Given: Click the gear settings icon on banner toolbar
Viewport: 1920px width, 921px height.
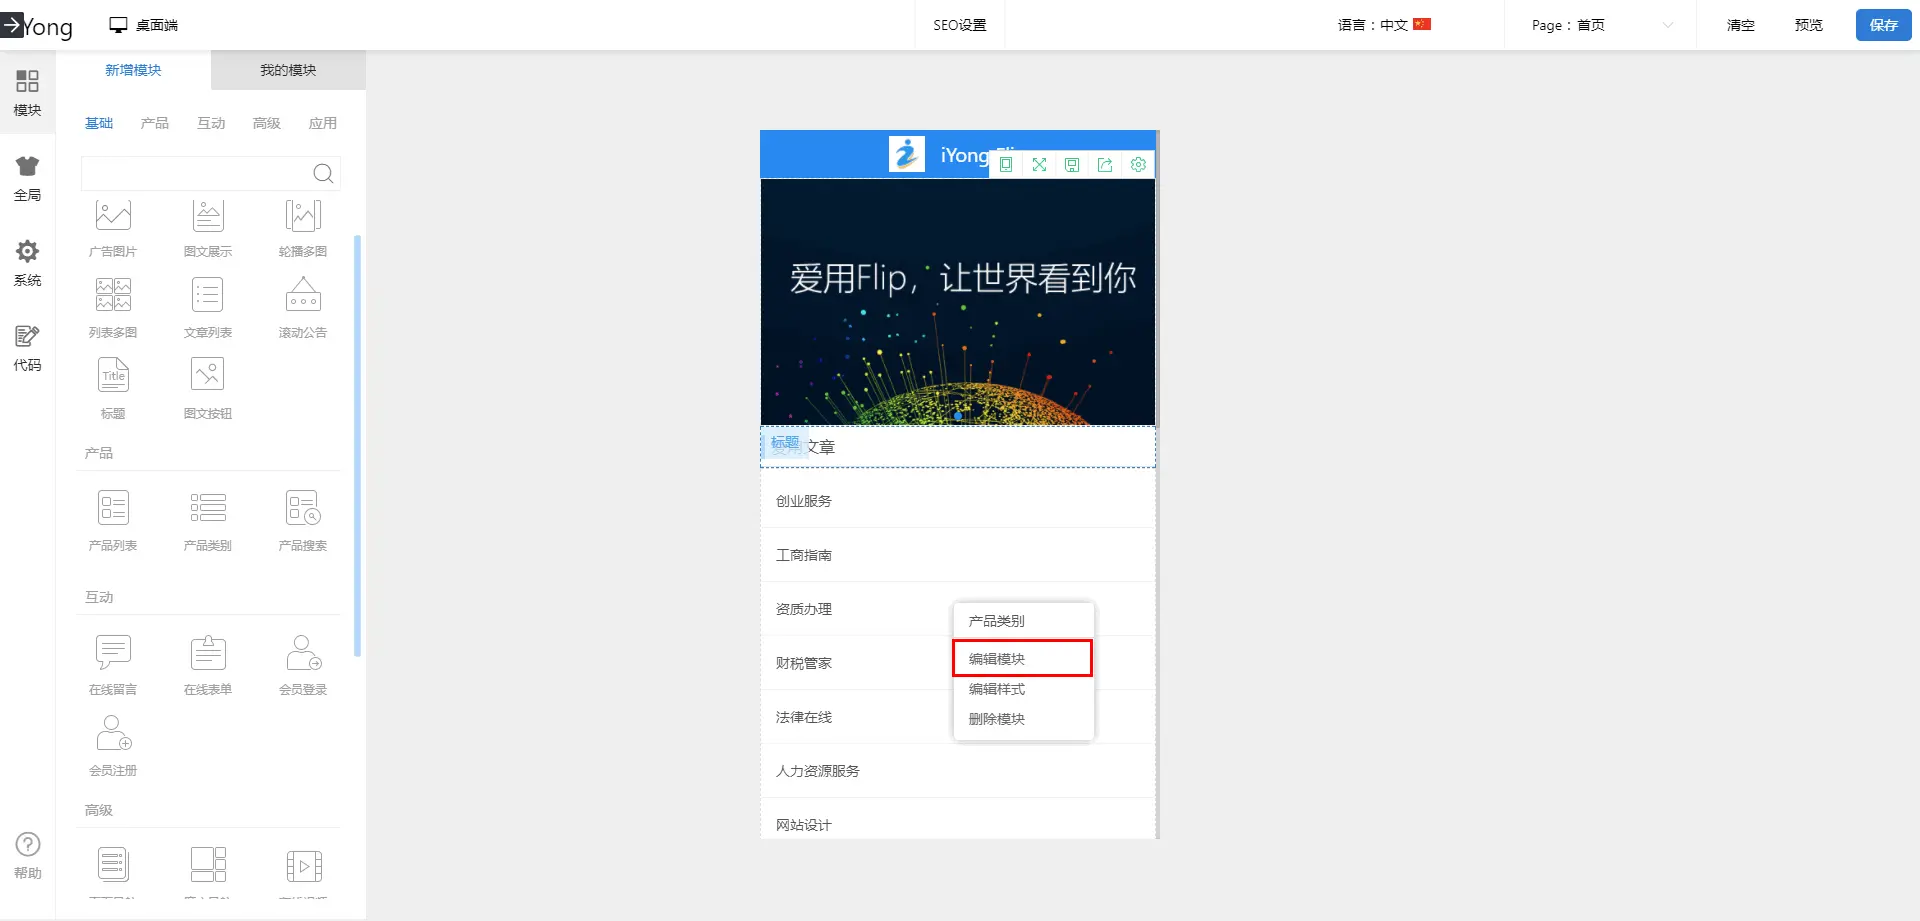Looking at the screenshot, I should coord(1138,165).
